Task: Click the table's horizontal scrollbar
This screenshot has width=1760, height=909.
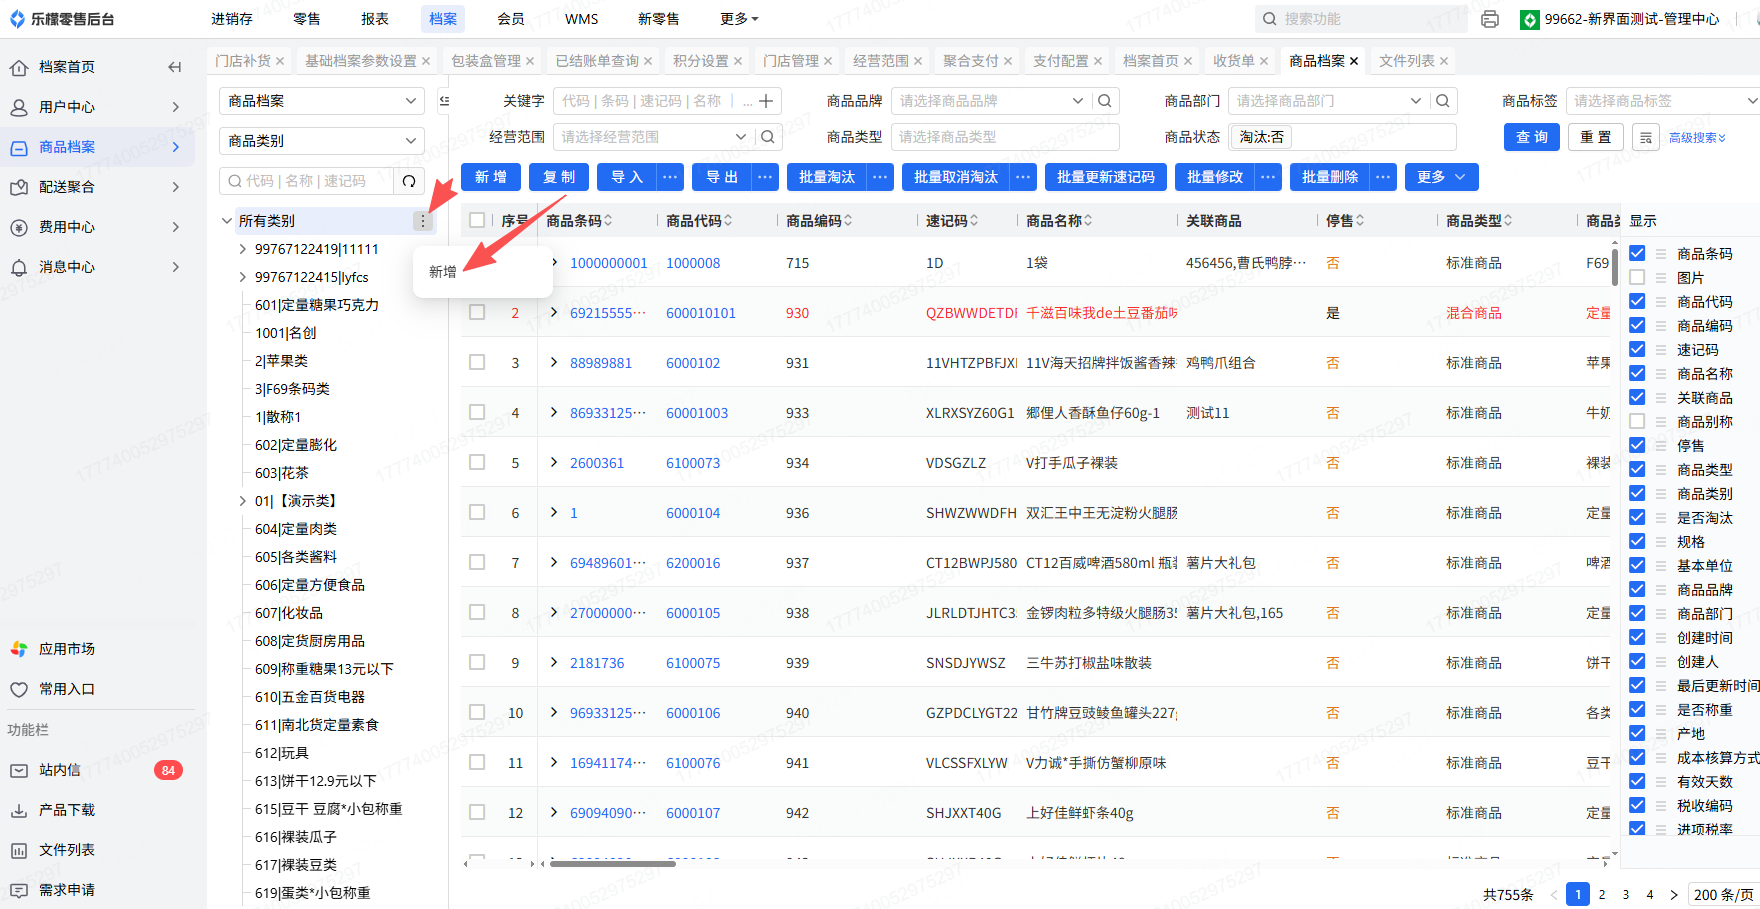Action: click(x=612, y=863)
